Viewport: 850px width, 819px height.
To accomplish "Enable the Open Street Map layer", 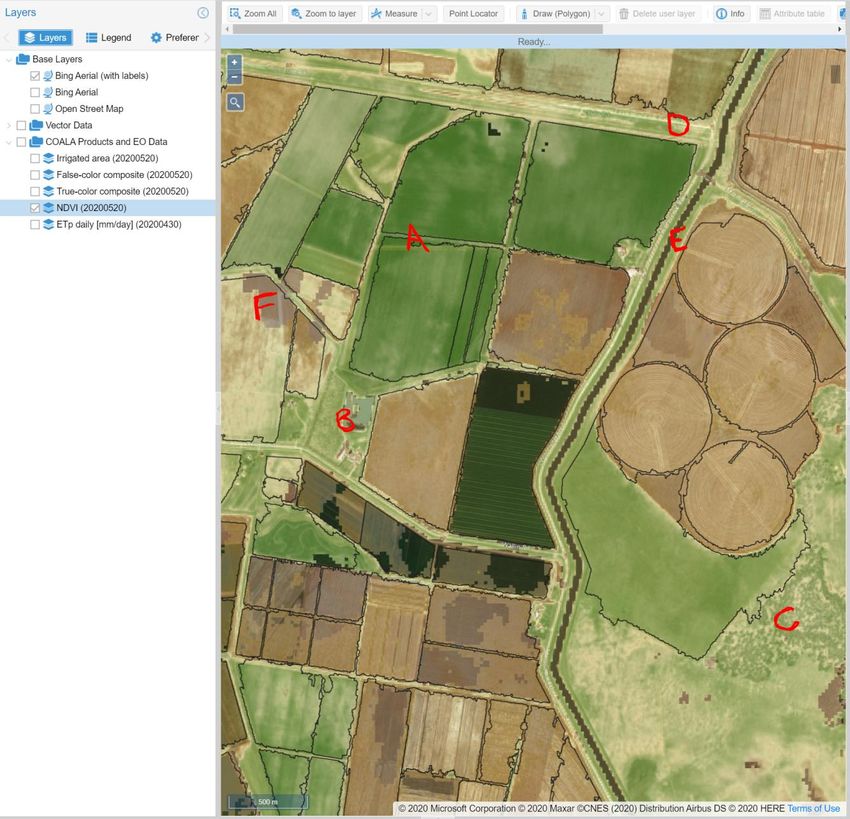I will pos(35,109).
